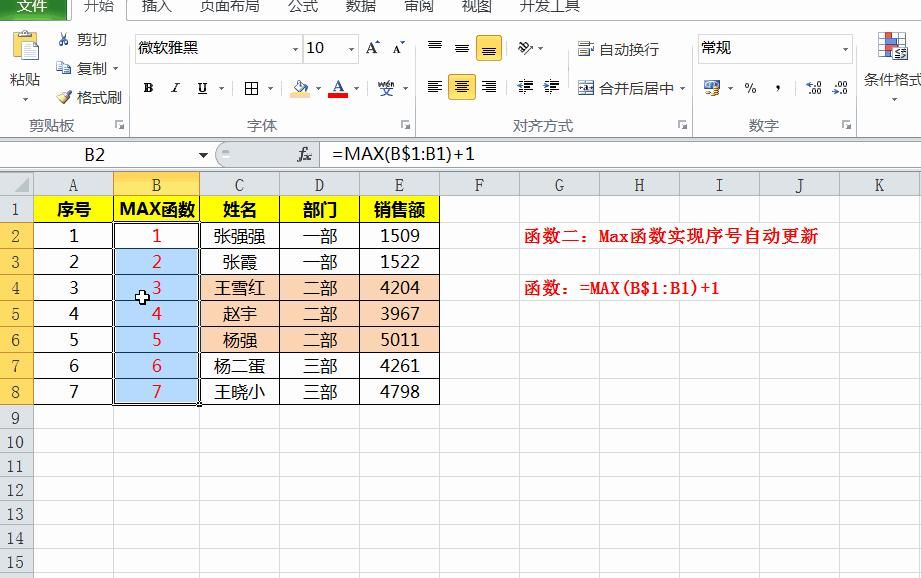Apply percent style % button

click(750, 88)
